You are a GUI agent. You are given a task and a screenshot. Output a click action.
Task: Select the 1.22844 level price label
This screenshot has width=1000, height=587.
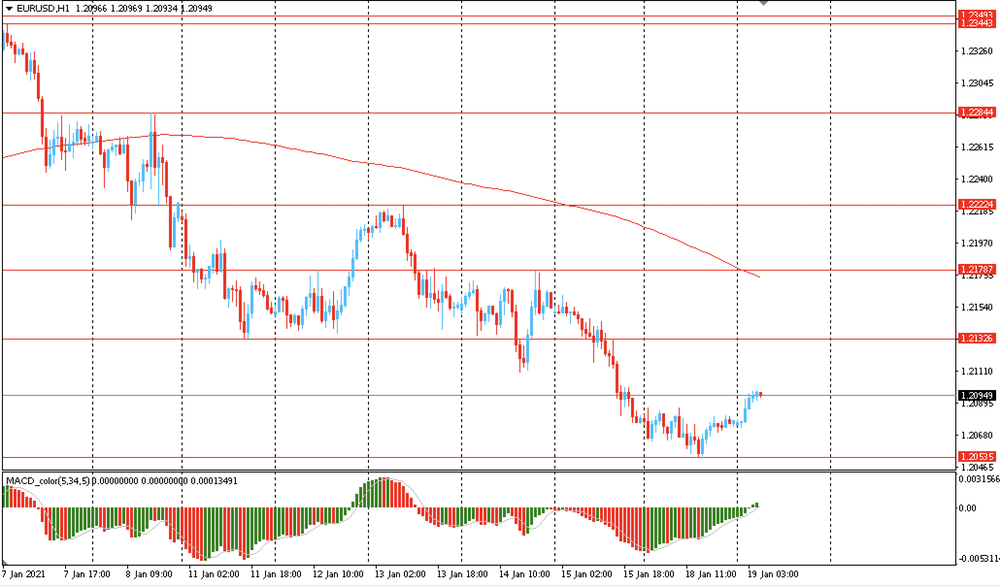pos(977,112)
